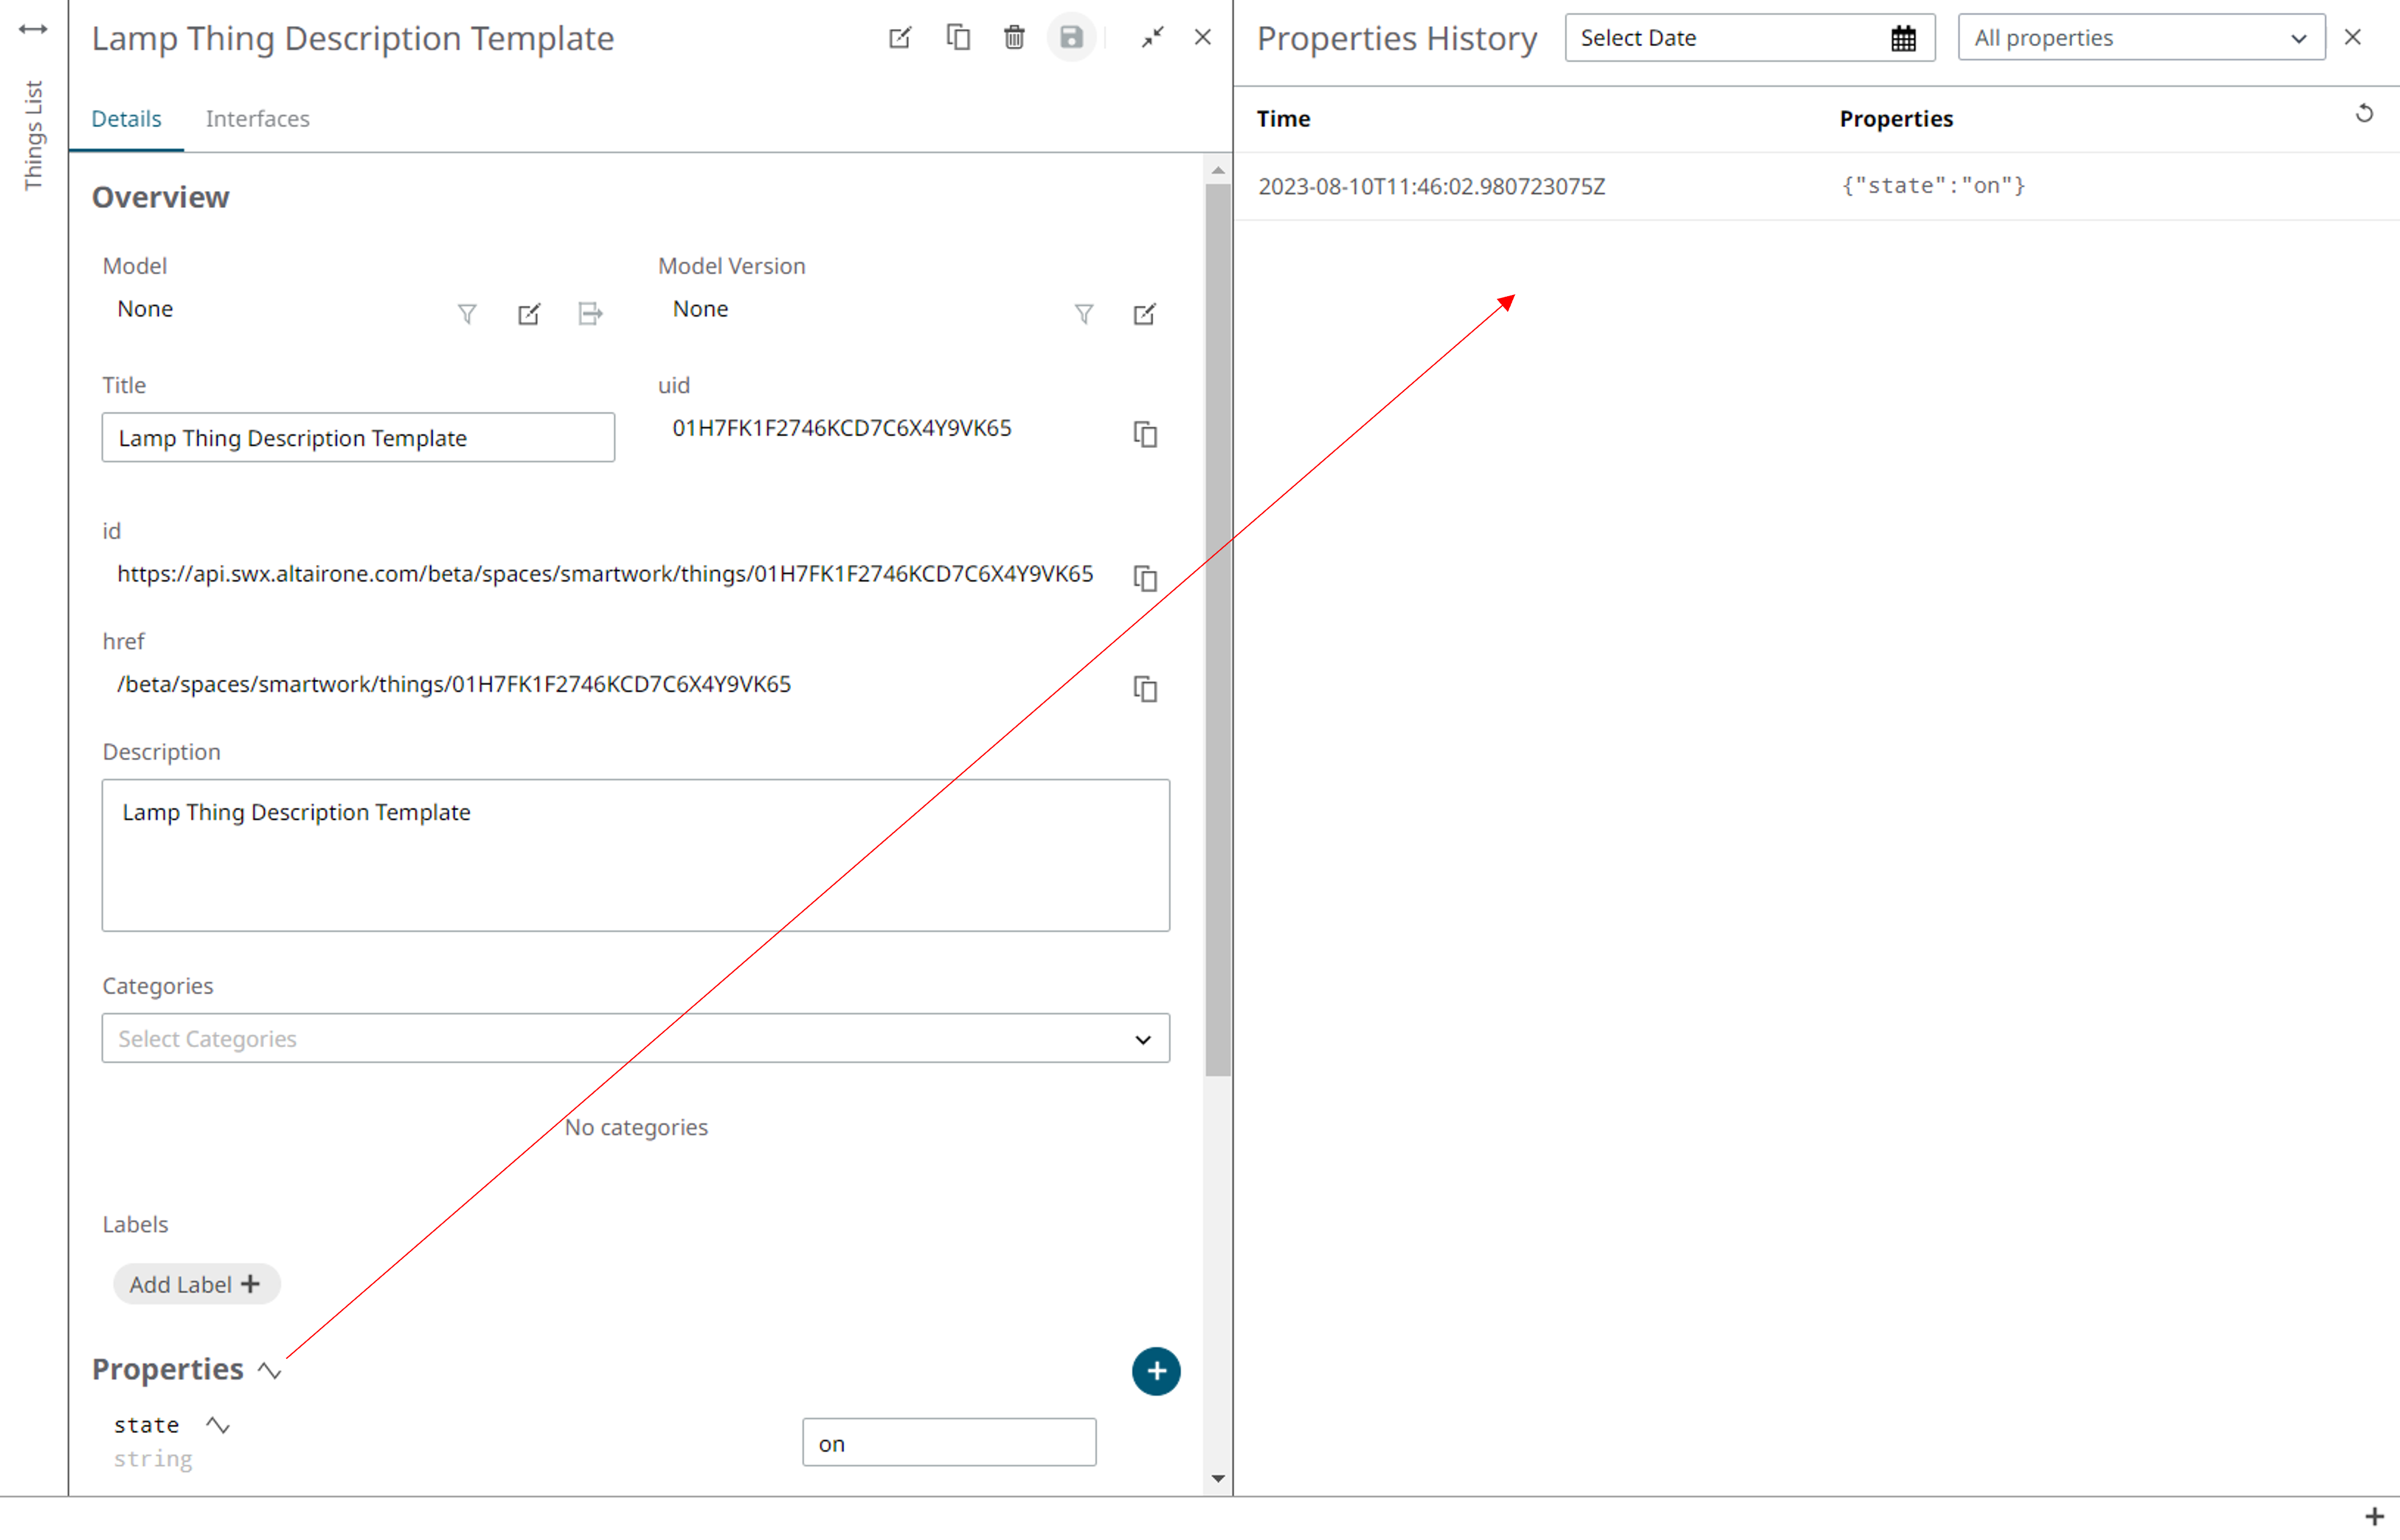Delete the thing using trash icon
This screenshot has width=2400, height=1540.
point(1014,38)
